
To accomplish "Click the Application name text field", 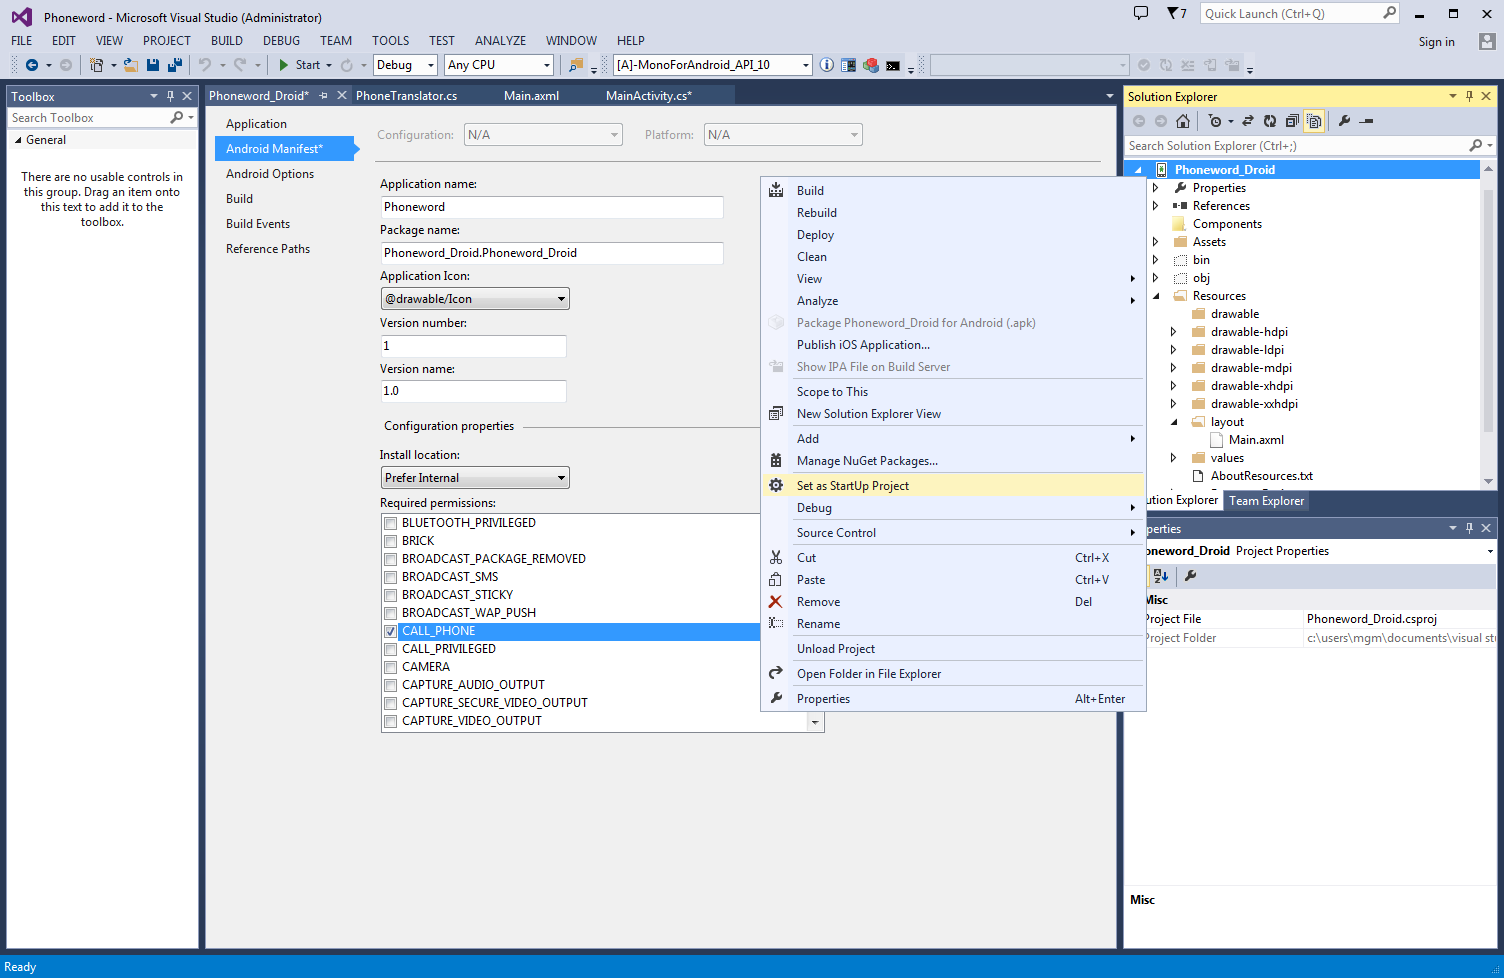I will (551, 207).
